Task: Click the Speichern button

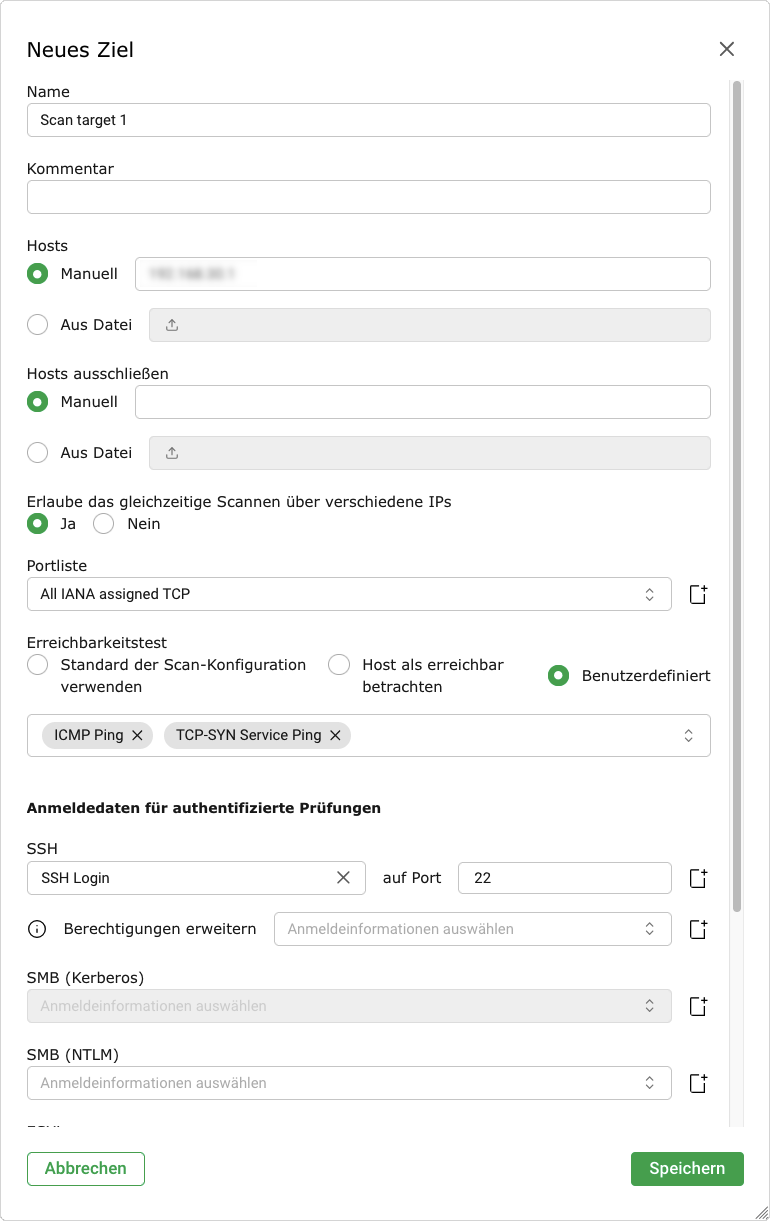Action: point(687,1168)
